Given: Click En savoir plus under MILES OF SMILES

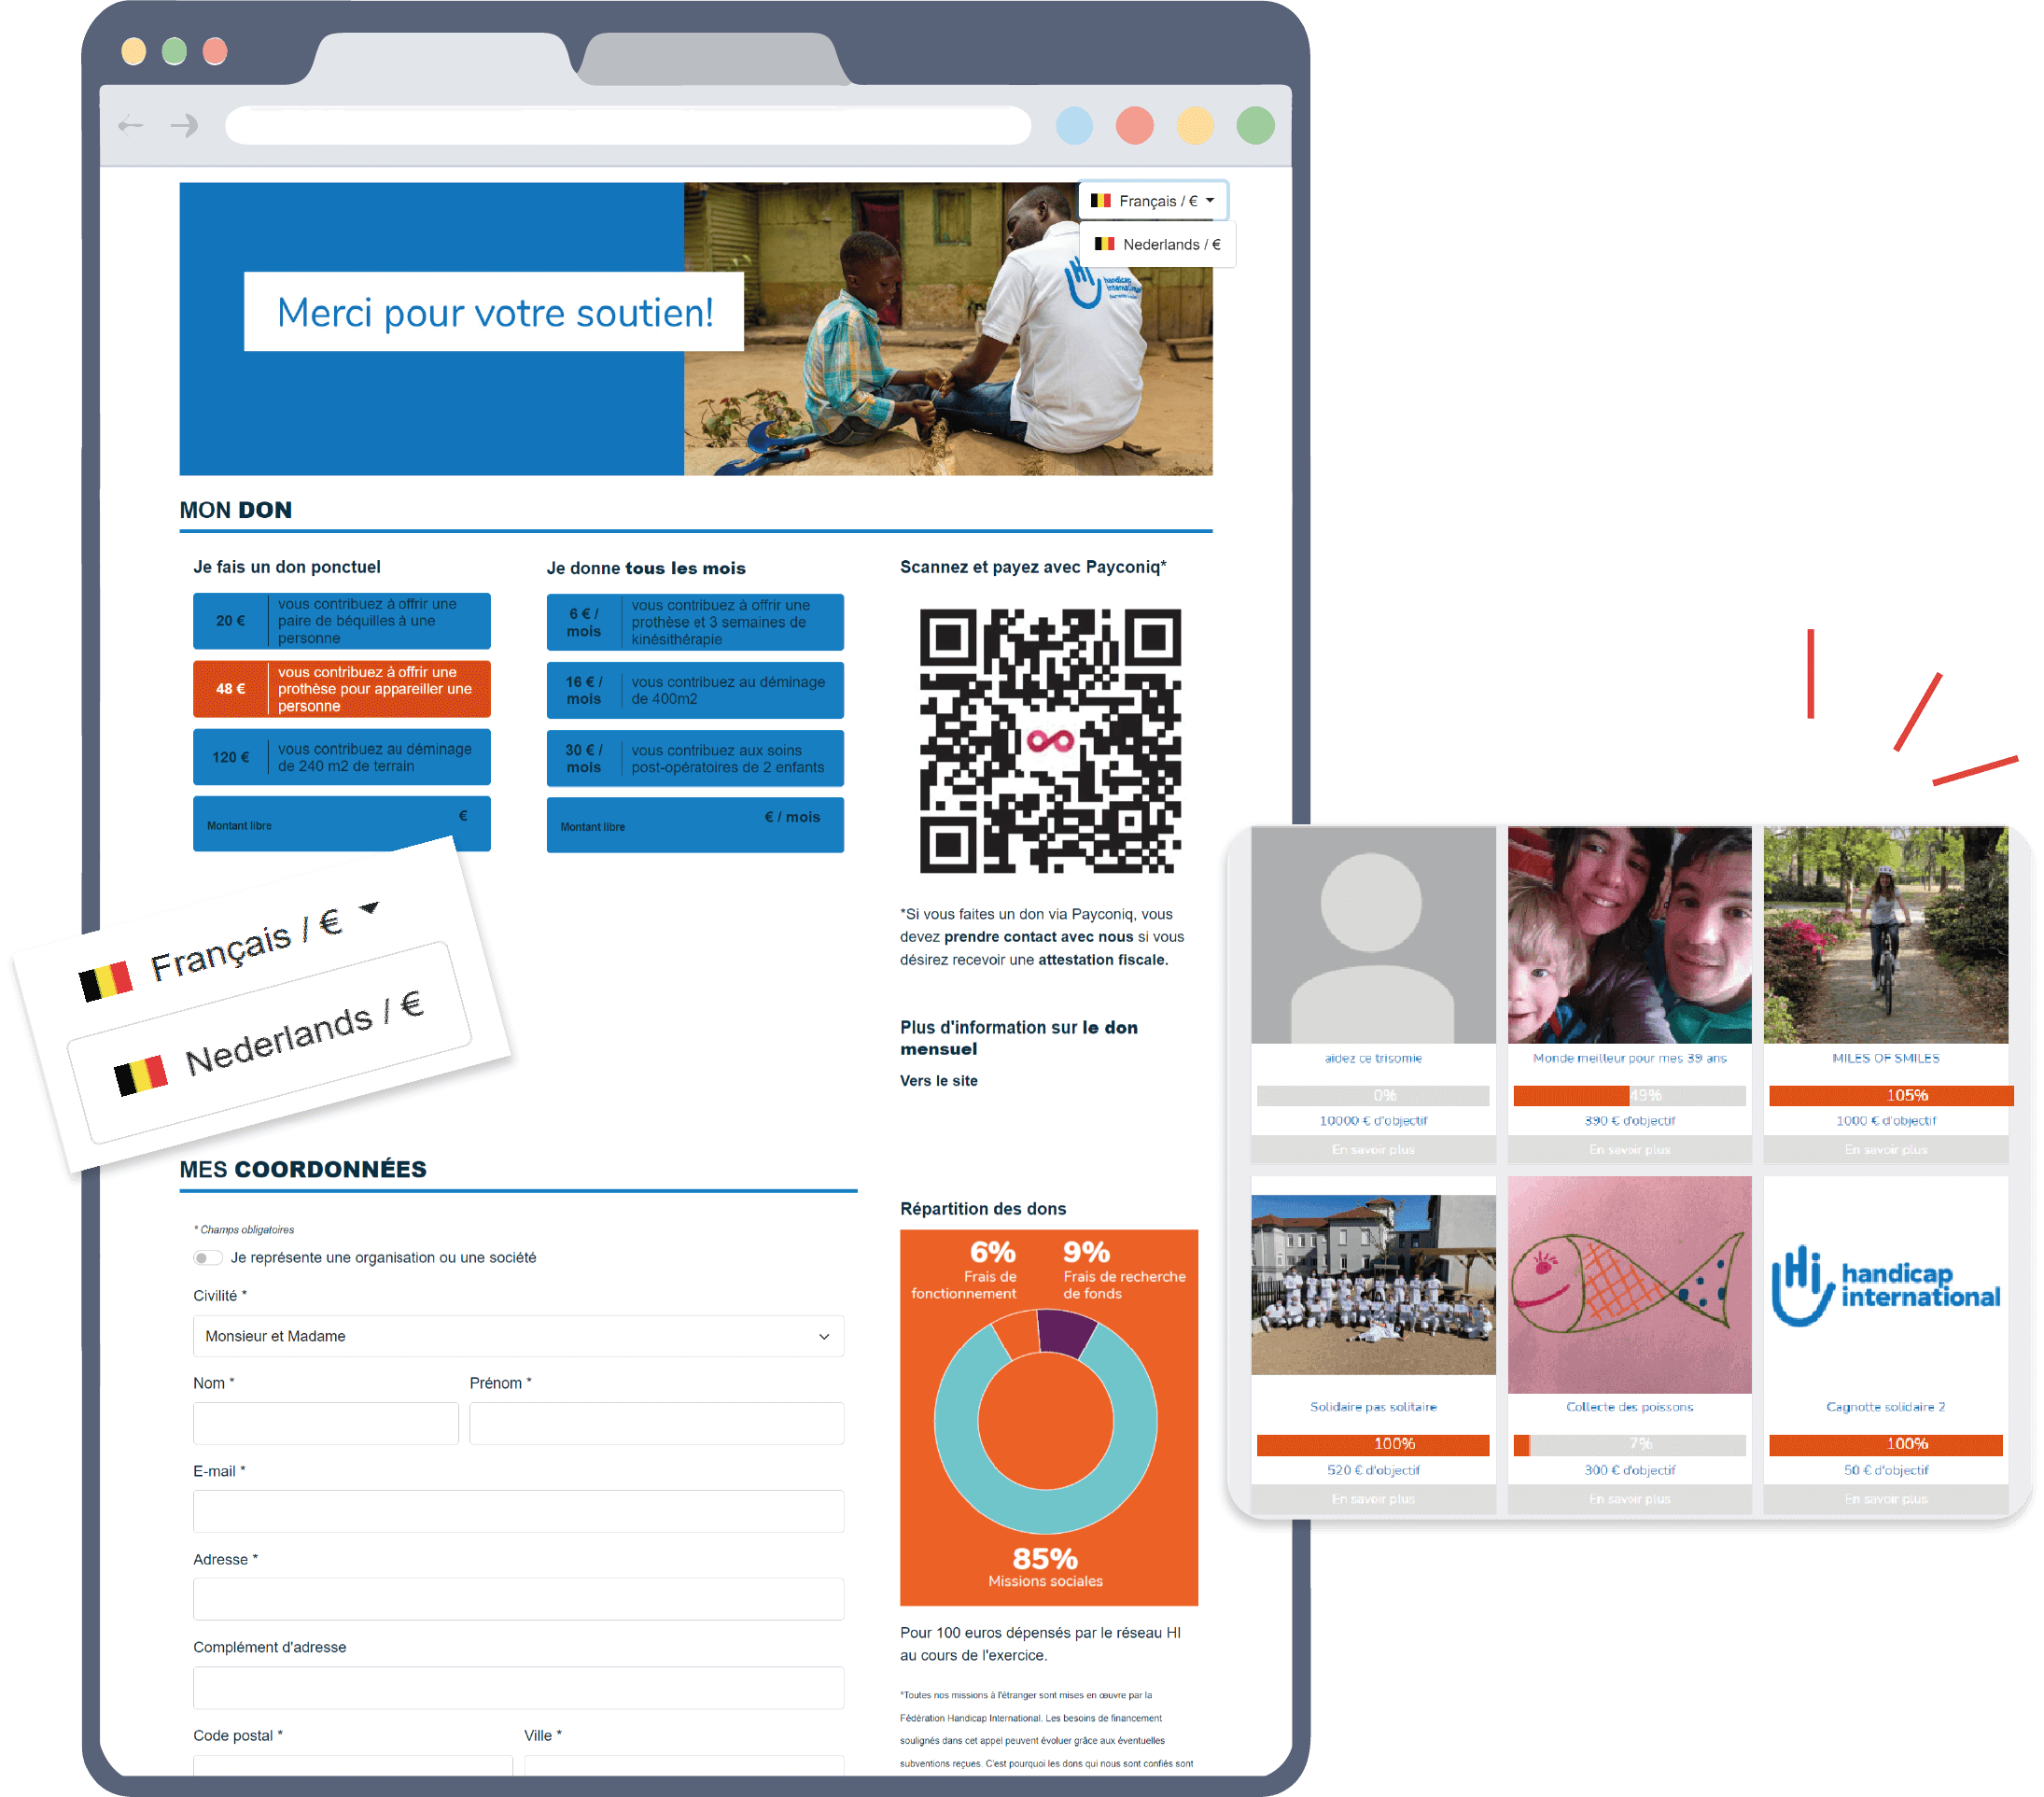Looking at the screenshot, I should (x=1885, y=1149).
